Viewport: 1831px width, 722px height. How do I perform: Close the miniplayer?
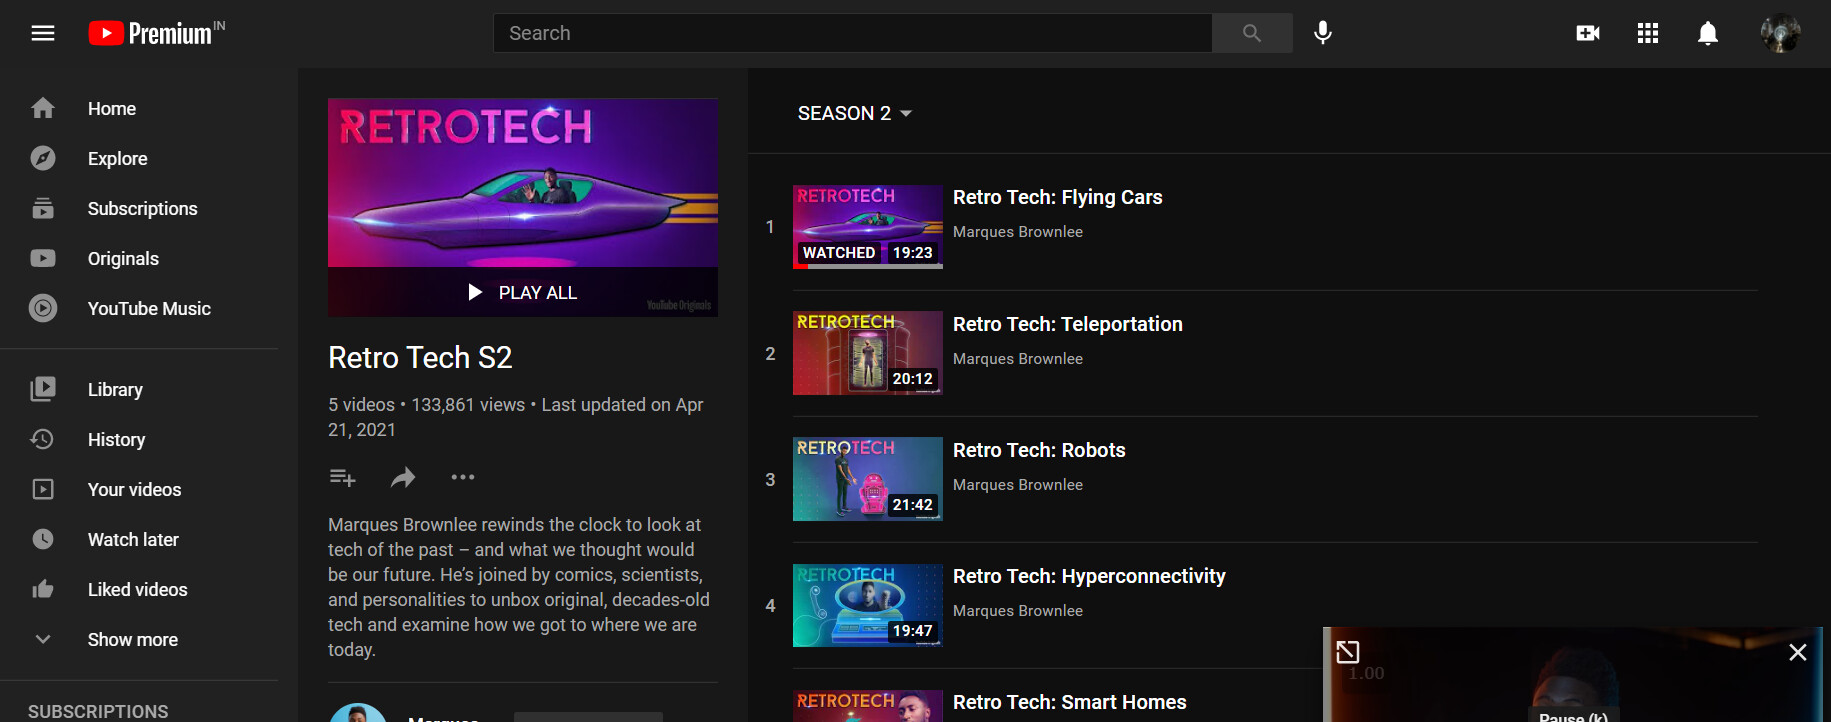coord(1797,652)
